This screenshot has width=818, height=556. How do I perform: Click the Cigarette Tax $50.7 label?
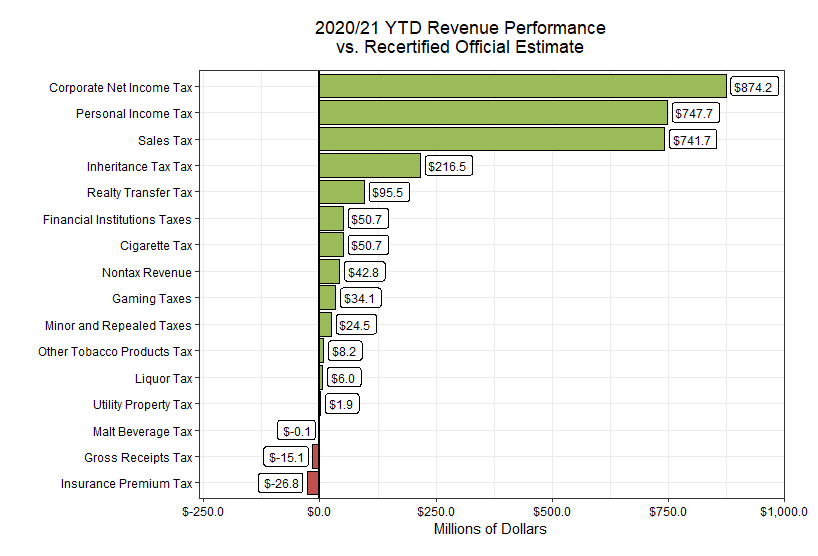(366, 245)
